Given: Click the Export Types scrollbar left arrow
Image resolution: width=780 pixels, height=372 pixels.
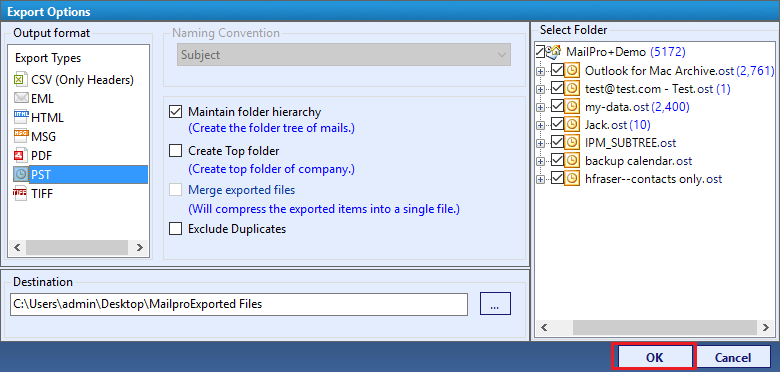Looking at the screenshot, I should click(16, 248).
